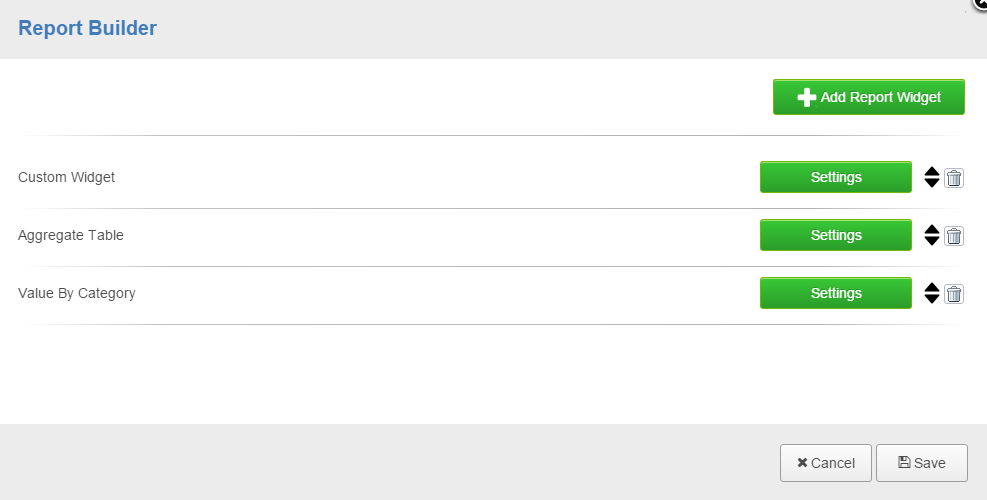Move Value By Category down with arrow
Image resolution: width=987 pixels, height=500 pixels.
point(932,298)
